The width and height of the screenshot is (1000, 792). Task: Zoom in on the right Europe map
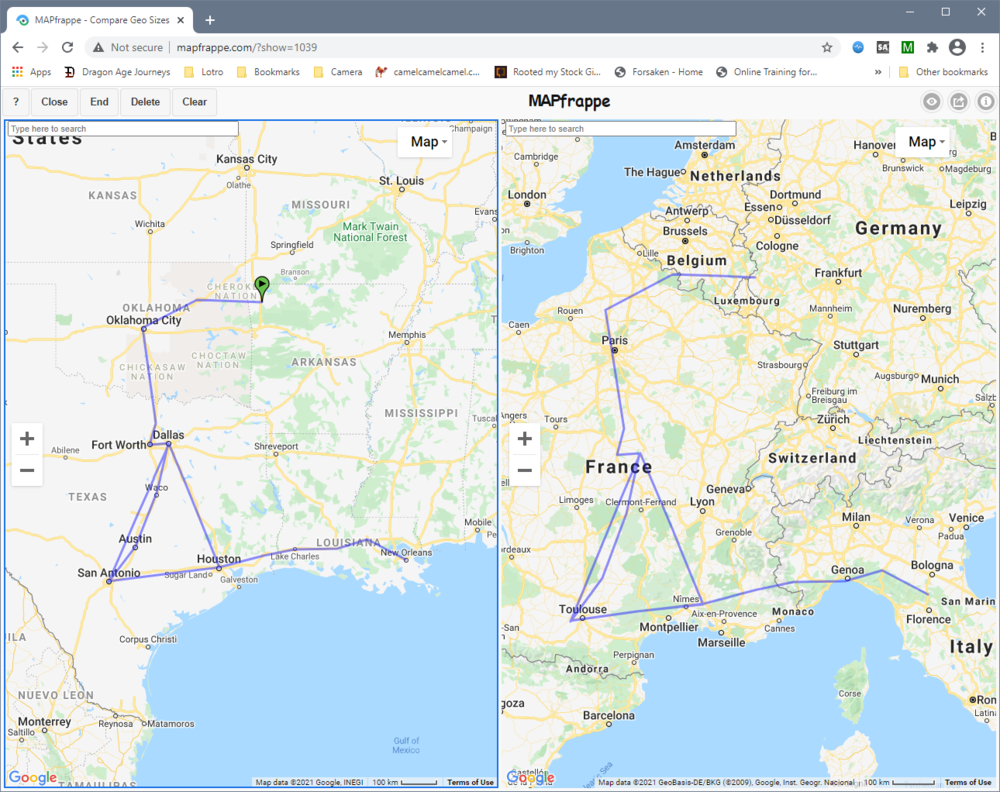click(524, 439)
